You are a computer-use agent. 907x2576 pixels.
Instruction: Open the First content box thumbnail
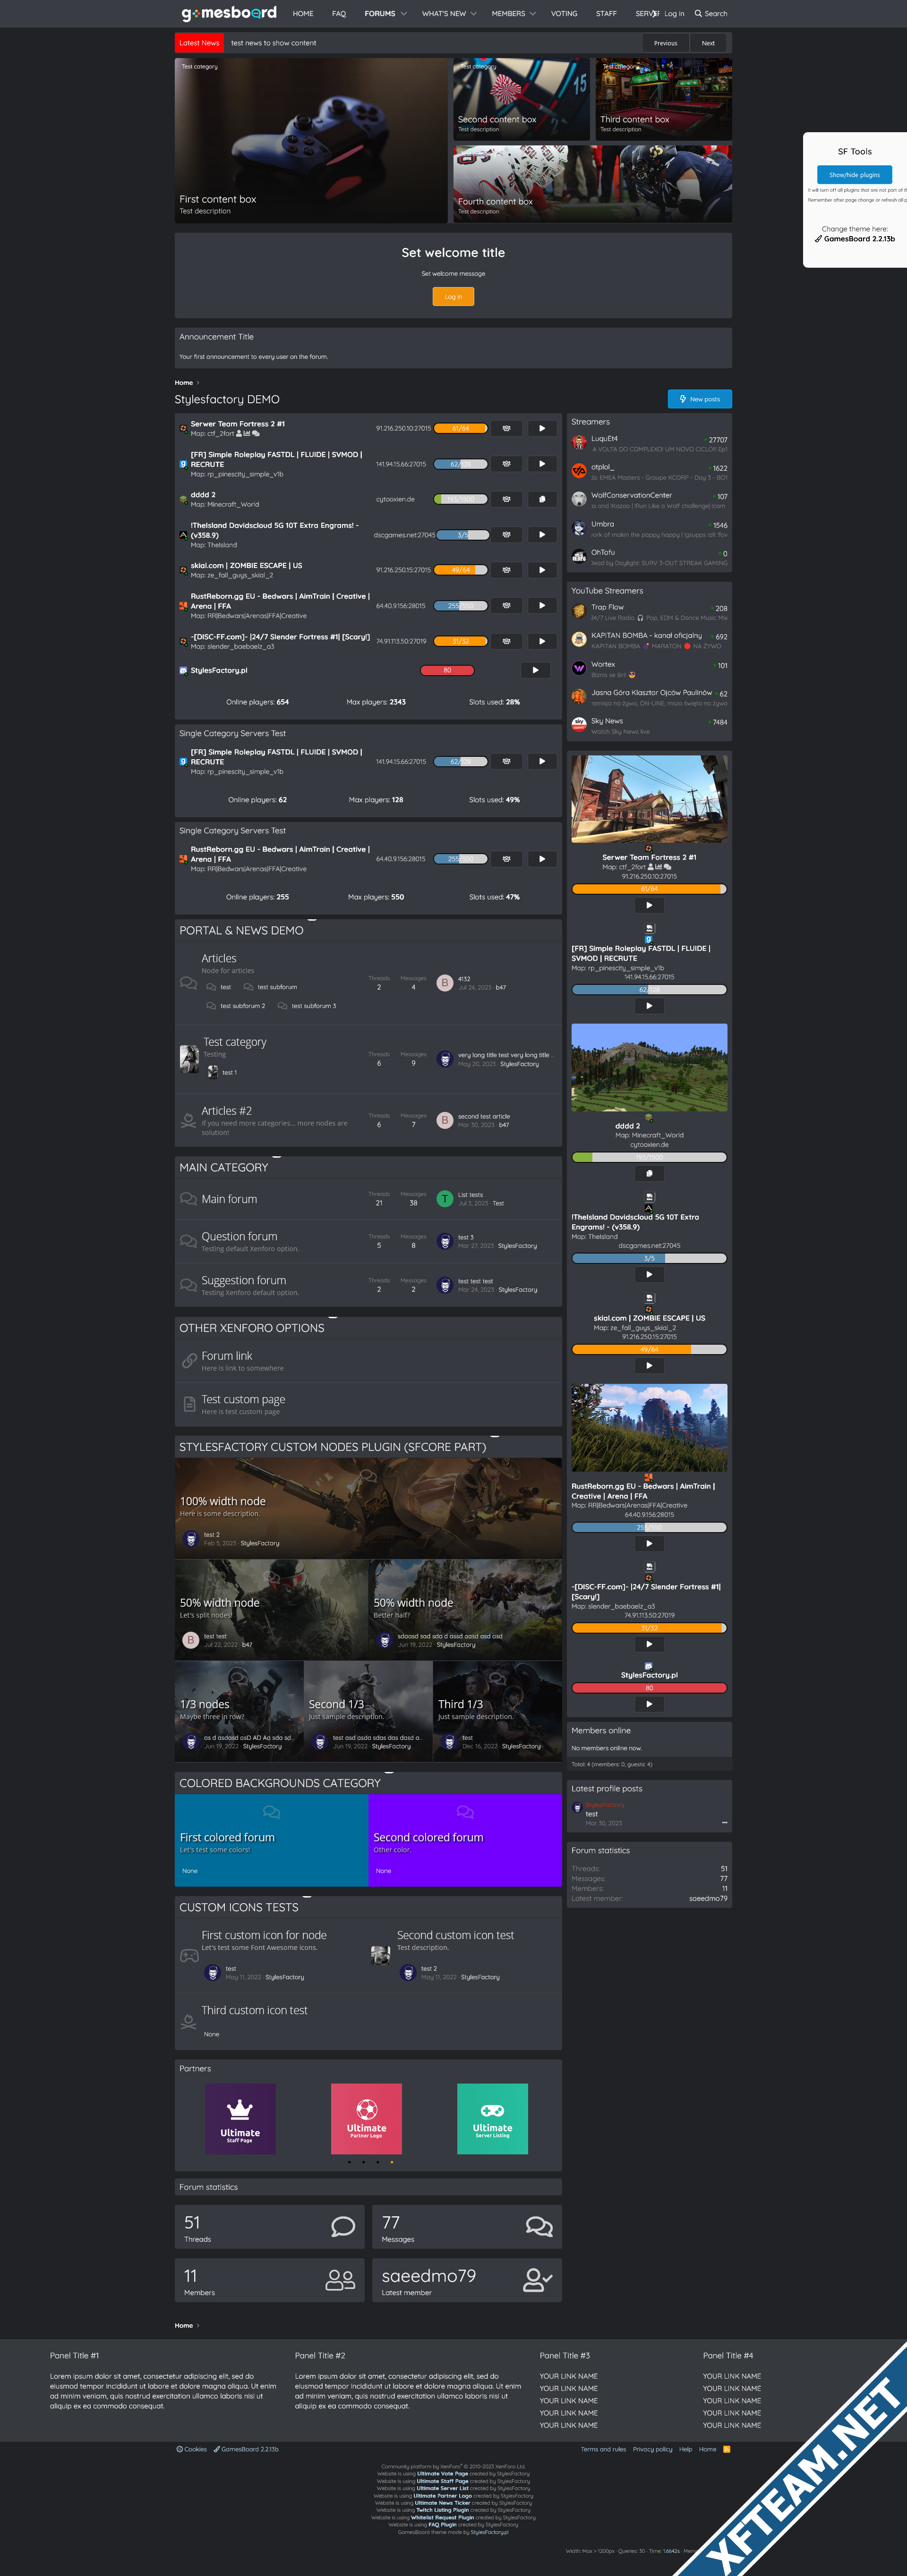coord(312,140)
